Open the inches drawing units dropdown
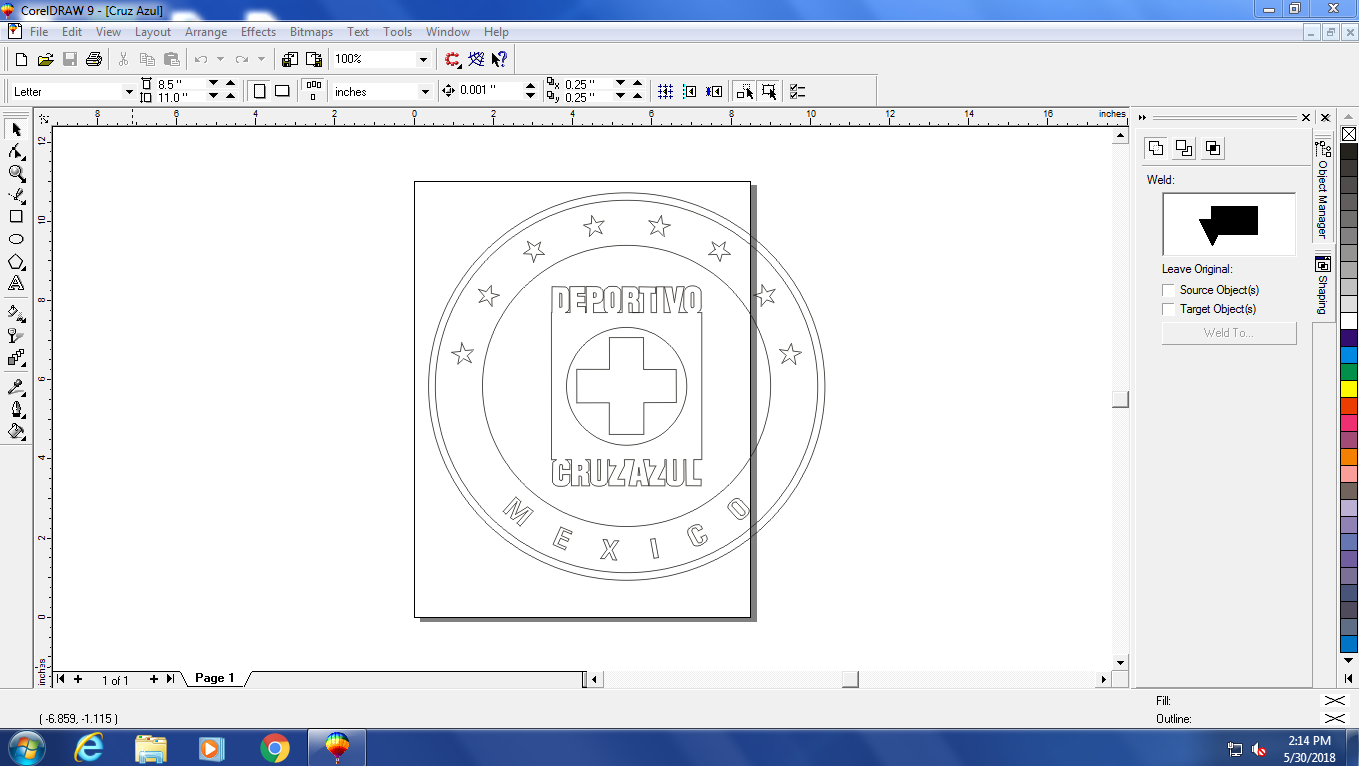The width and height of the screenshot is (1359, 766). pyautogui.click(x=424, y=92)
